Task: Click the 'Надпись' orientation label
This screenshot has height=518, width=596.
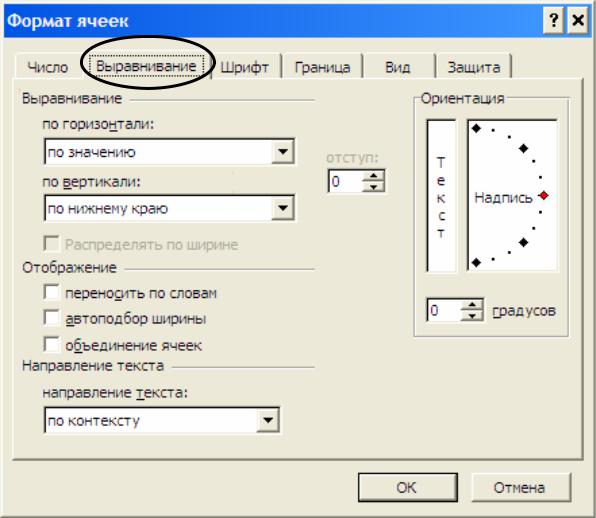Action: (x=503, y=198)
